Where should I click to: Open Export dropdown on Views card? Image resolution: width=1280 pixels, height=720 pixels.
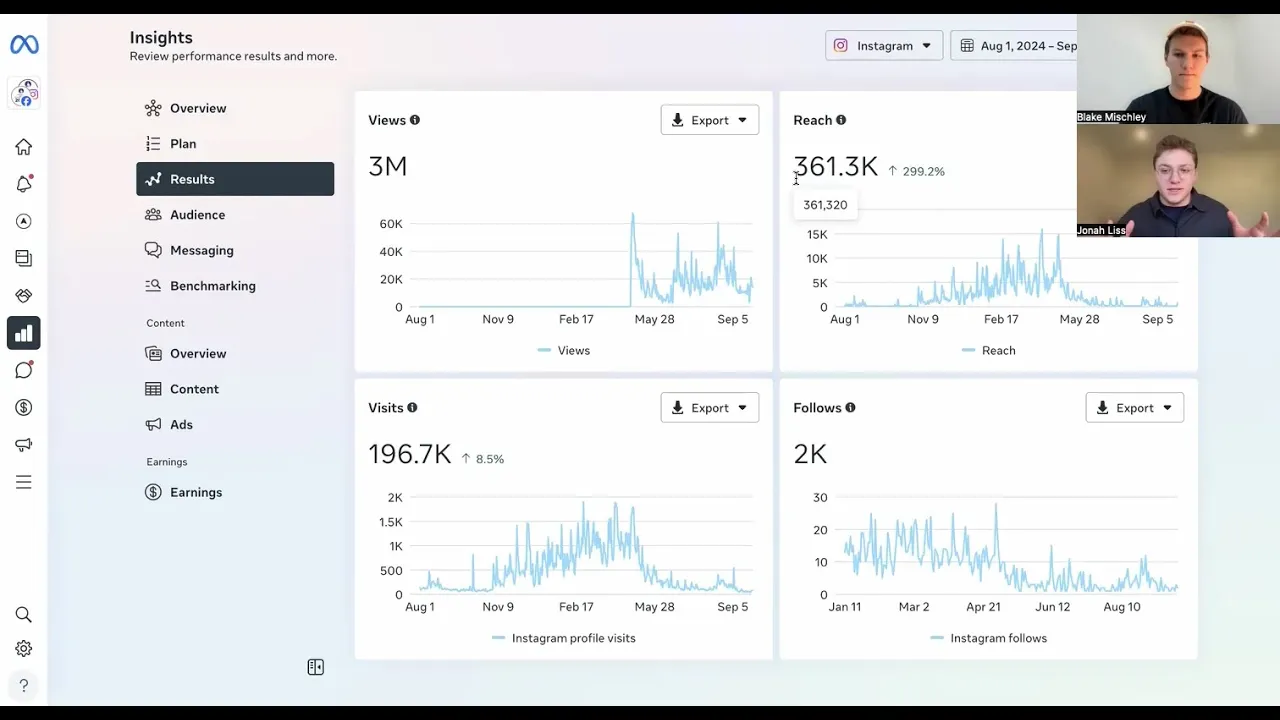[x=710, y=120]
